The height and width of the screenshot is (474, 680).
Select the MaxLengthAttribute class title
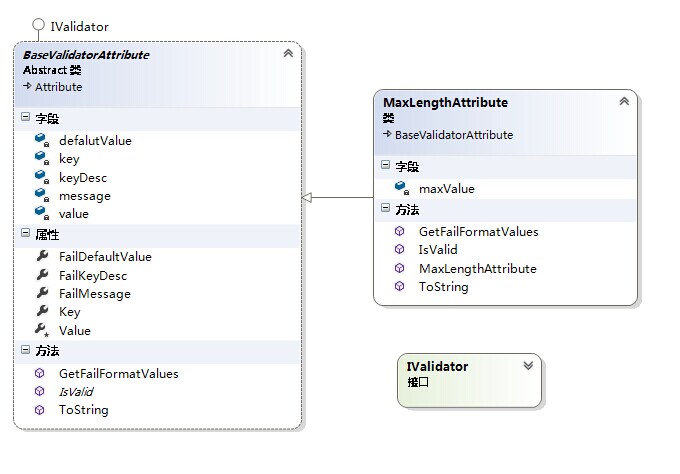[x=445, y=103]
